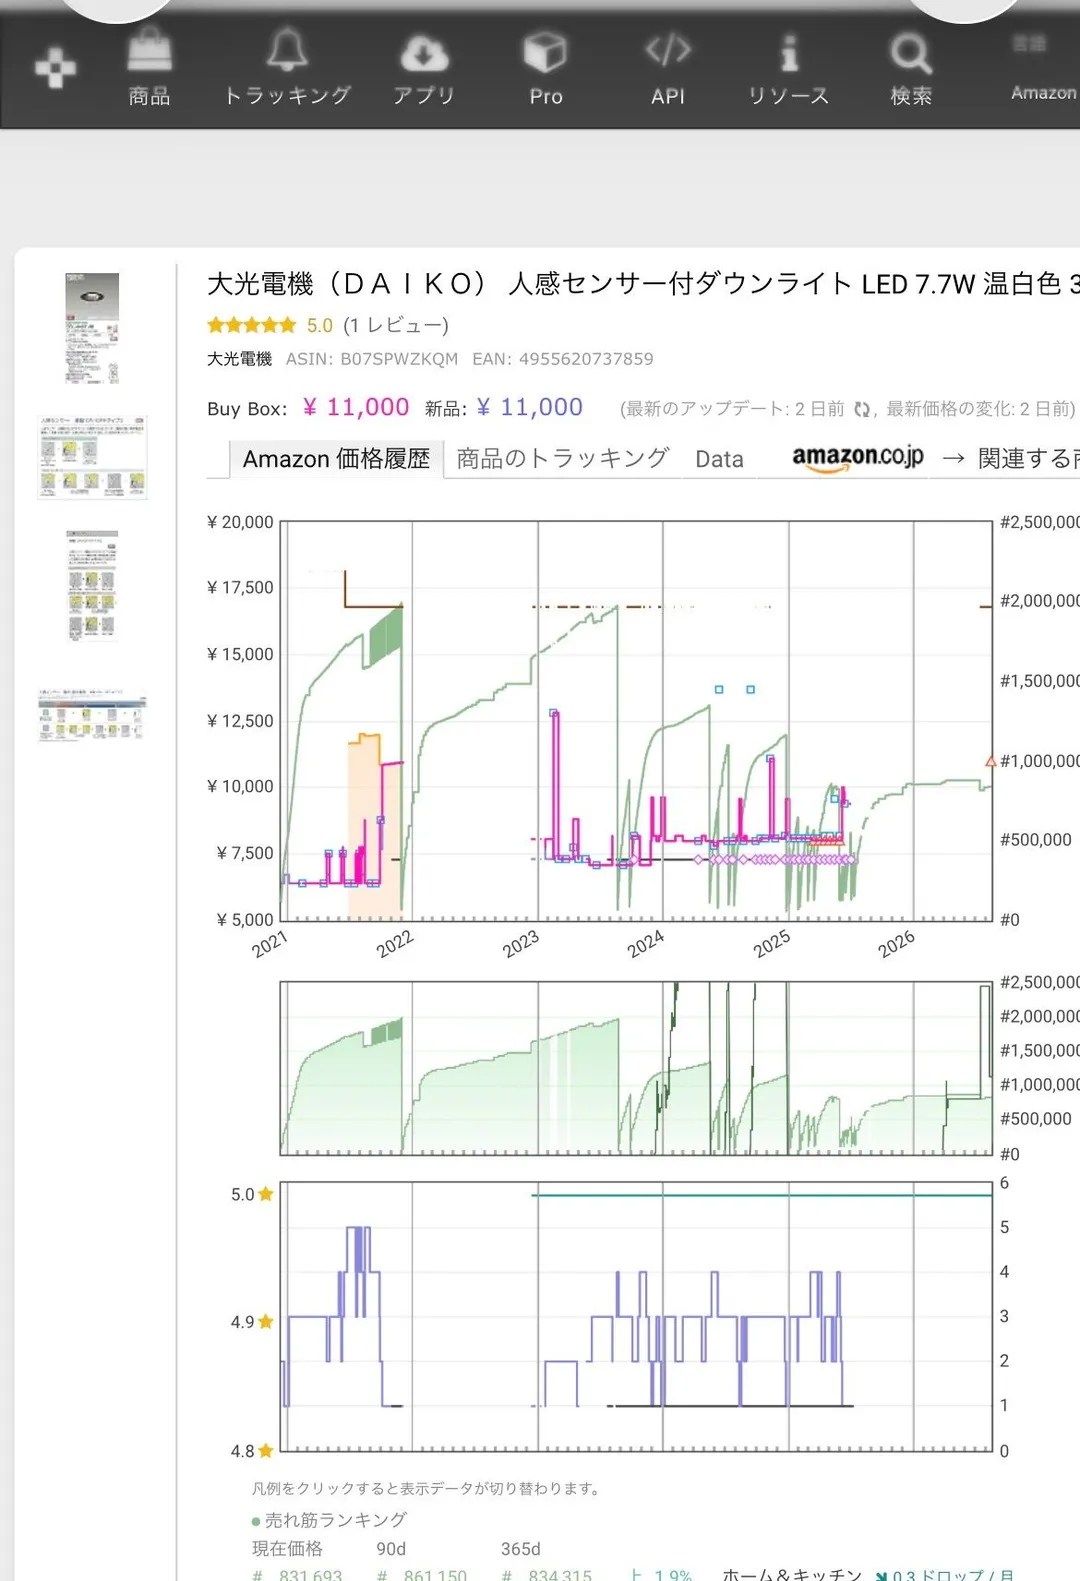Open the API code icon

pos(668,49)
